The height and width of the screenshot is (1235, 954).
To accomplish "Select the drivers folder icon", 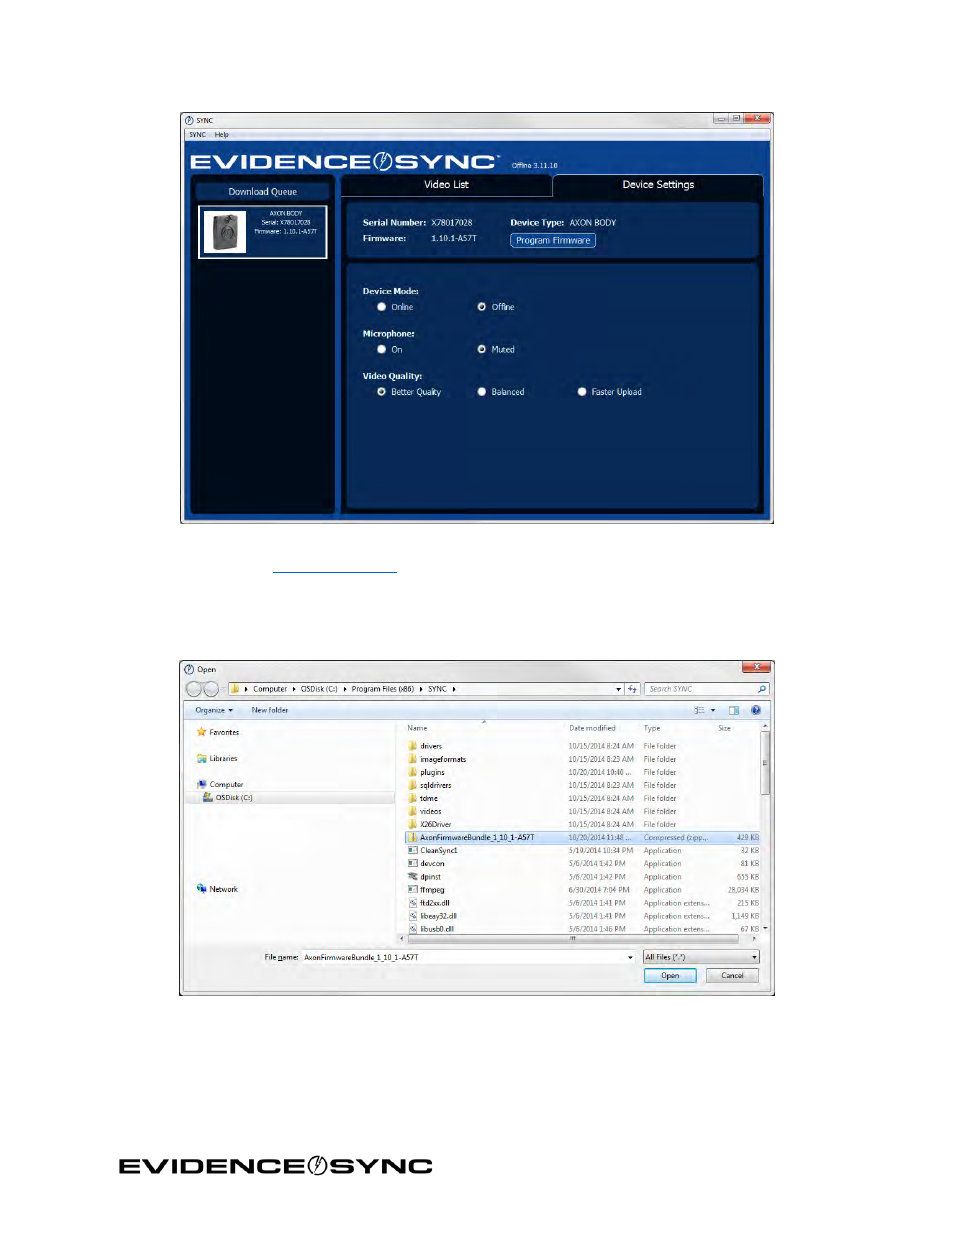I will tap(412, 746).
